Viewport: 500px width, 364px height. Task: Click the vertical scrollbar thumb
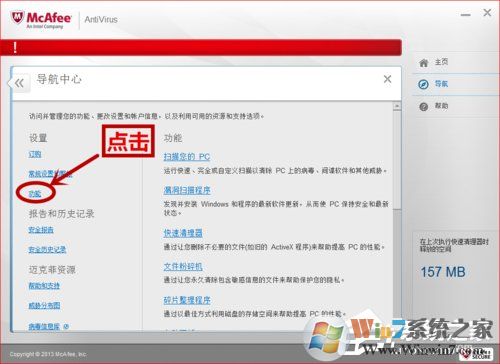coord(397,160)
